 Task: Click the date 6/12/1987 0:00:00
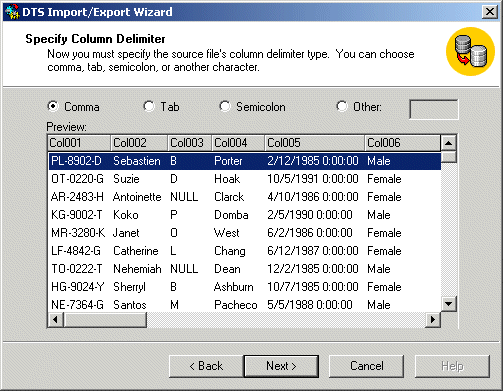click(313, 251)
